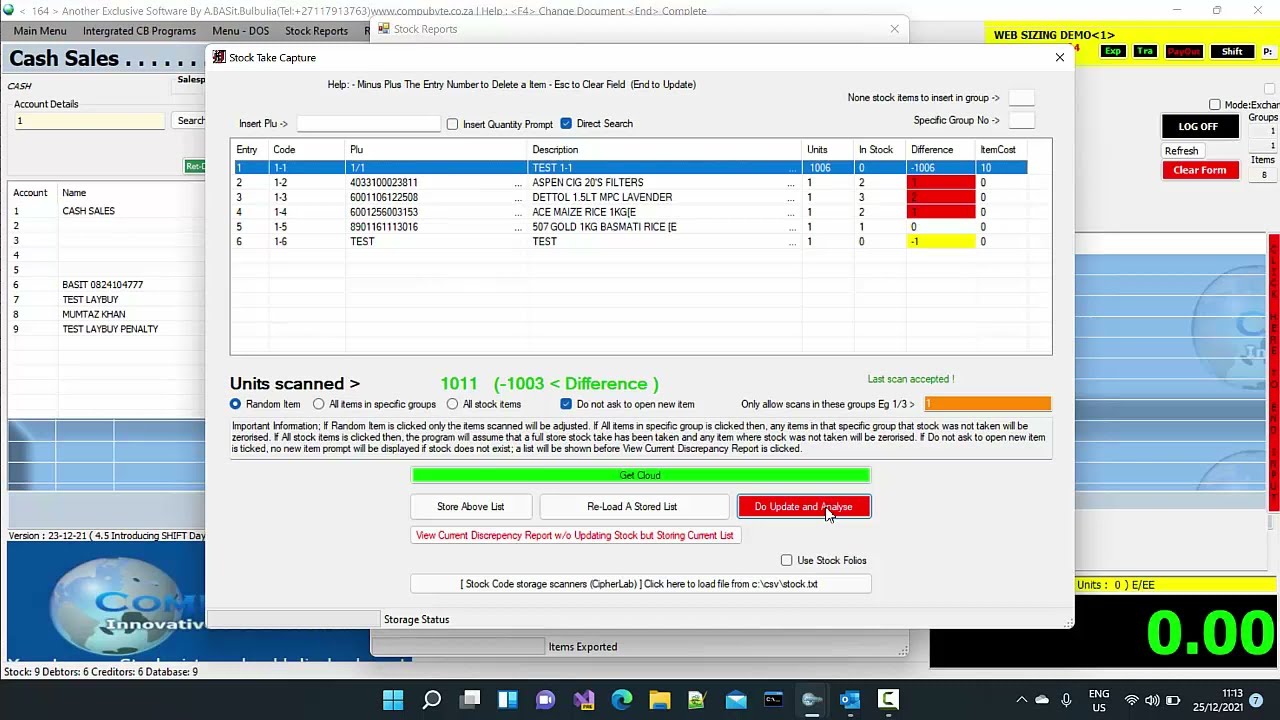Select All items in specific groups
1280x720 pixels.
tap(318, 404)
